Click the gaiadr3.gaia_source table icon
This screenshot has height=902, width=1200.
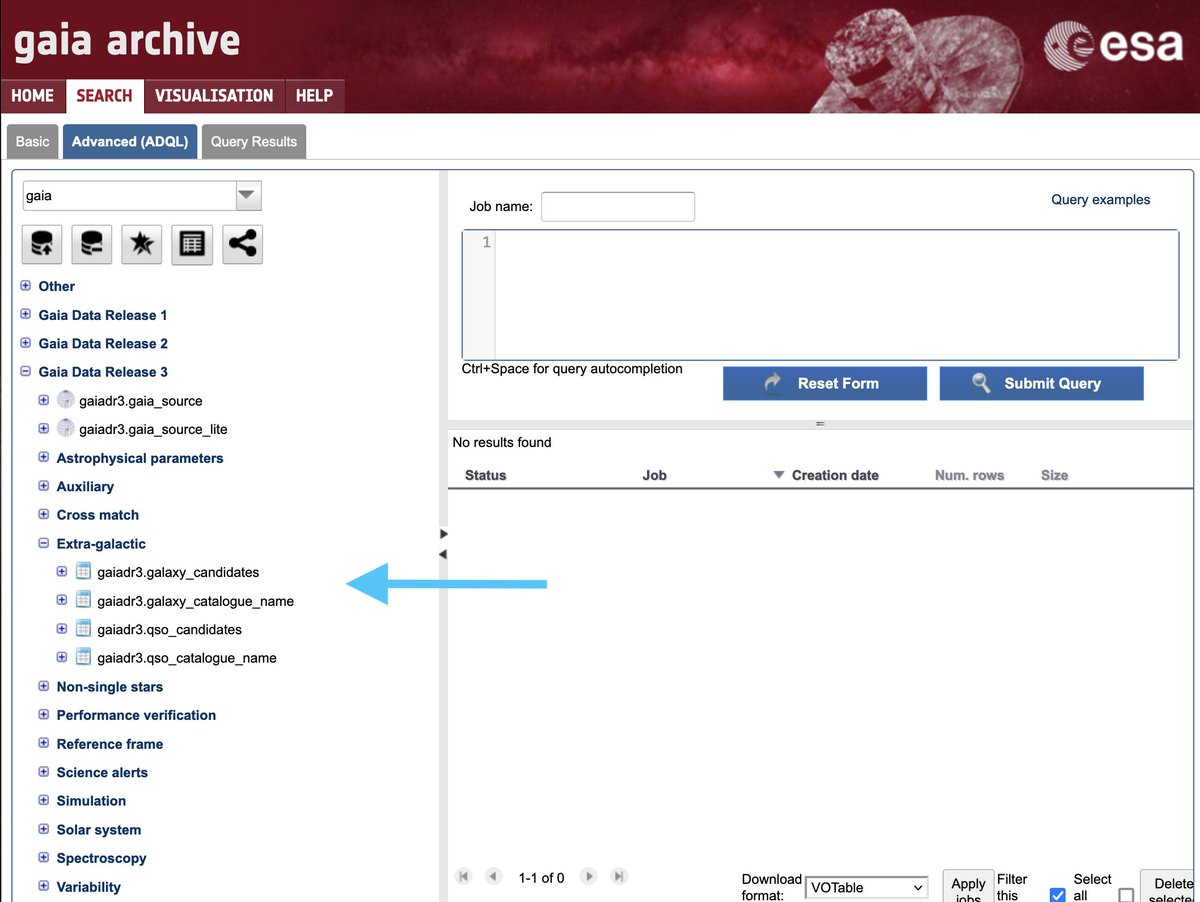pos(66,400)
